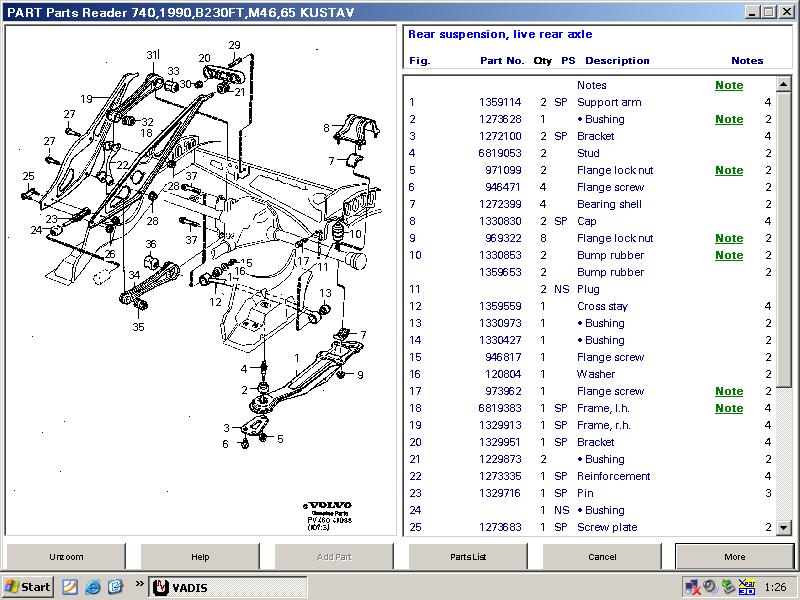The width and height of the screenshot is (800, 600).
Task: Click callout 34 in the suspension diagram
Action: click(x=134, y=275)
